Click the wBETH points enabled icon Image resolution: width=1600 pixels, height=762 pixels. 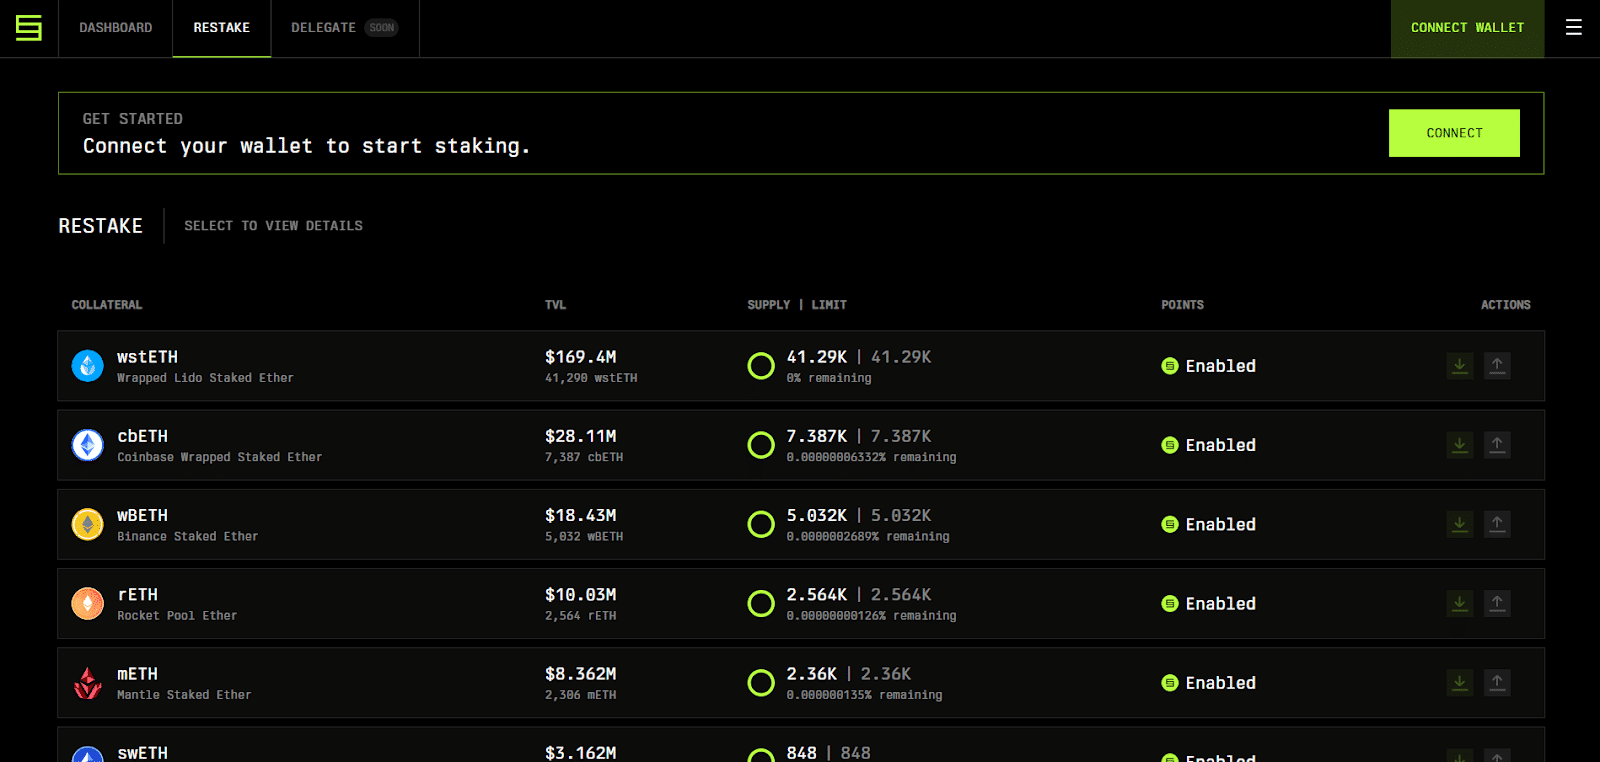coord(1170,524)
